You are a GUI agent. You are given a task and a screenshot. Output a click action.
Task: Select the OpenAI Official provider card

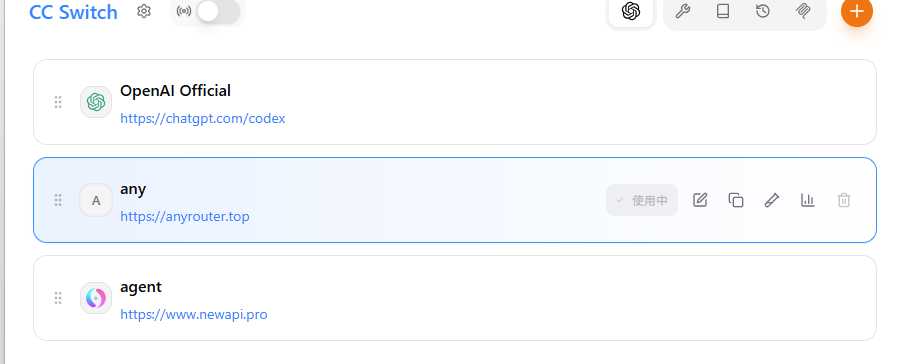click(x=455, y=102)
